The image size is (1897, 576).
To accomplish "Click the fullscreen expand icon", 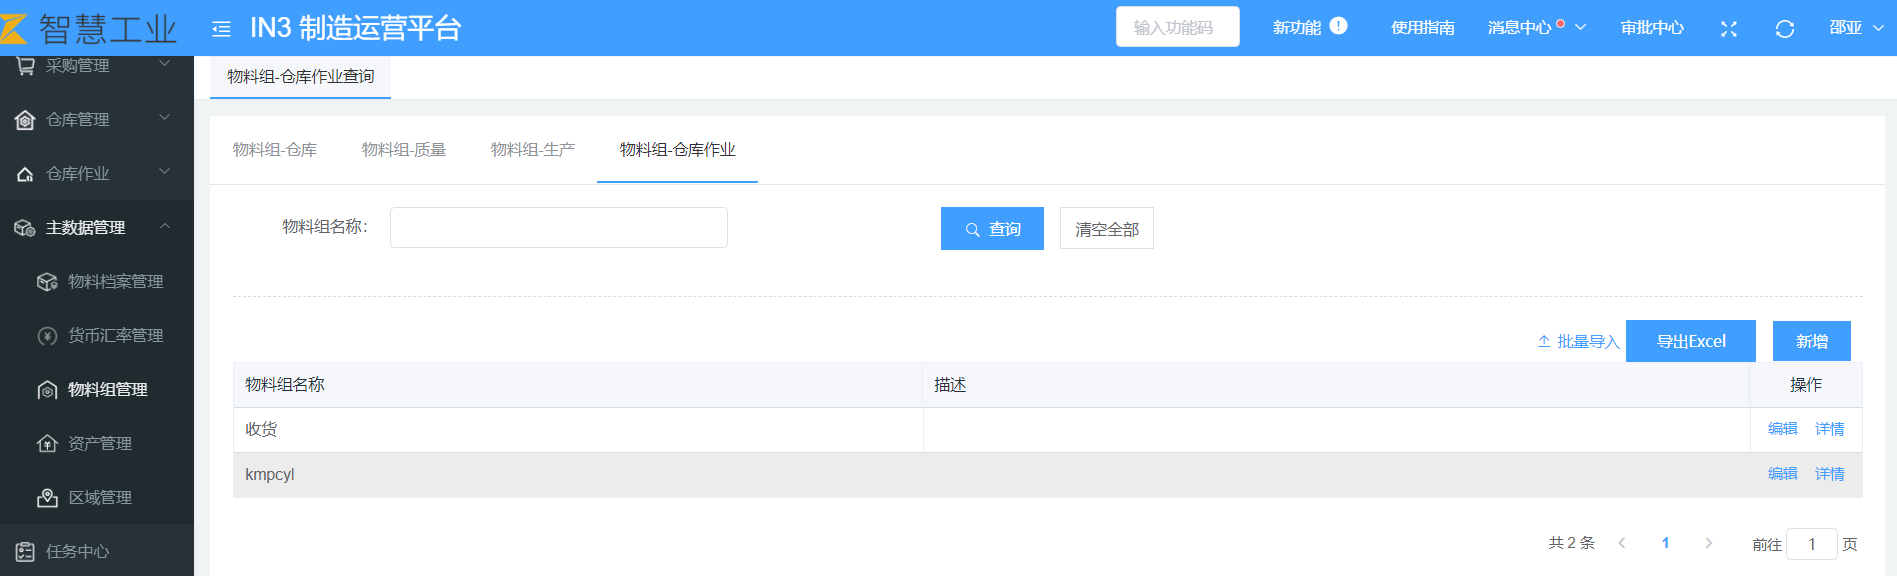I will coord(1728,29).
